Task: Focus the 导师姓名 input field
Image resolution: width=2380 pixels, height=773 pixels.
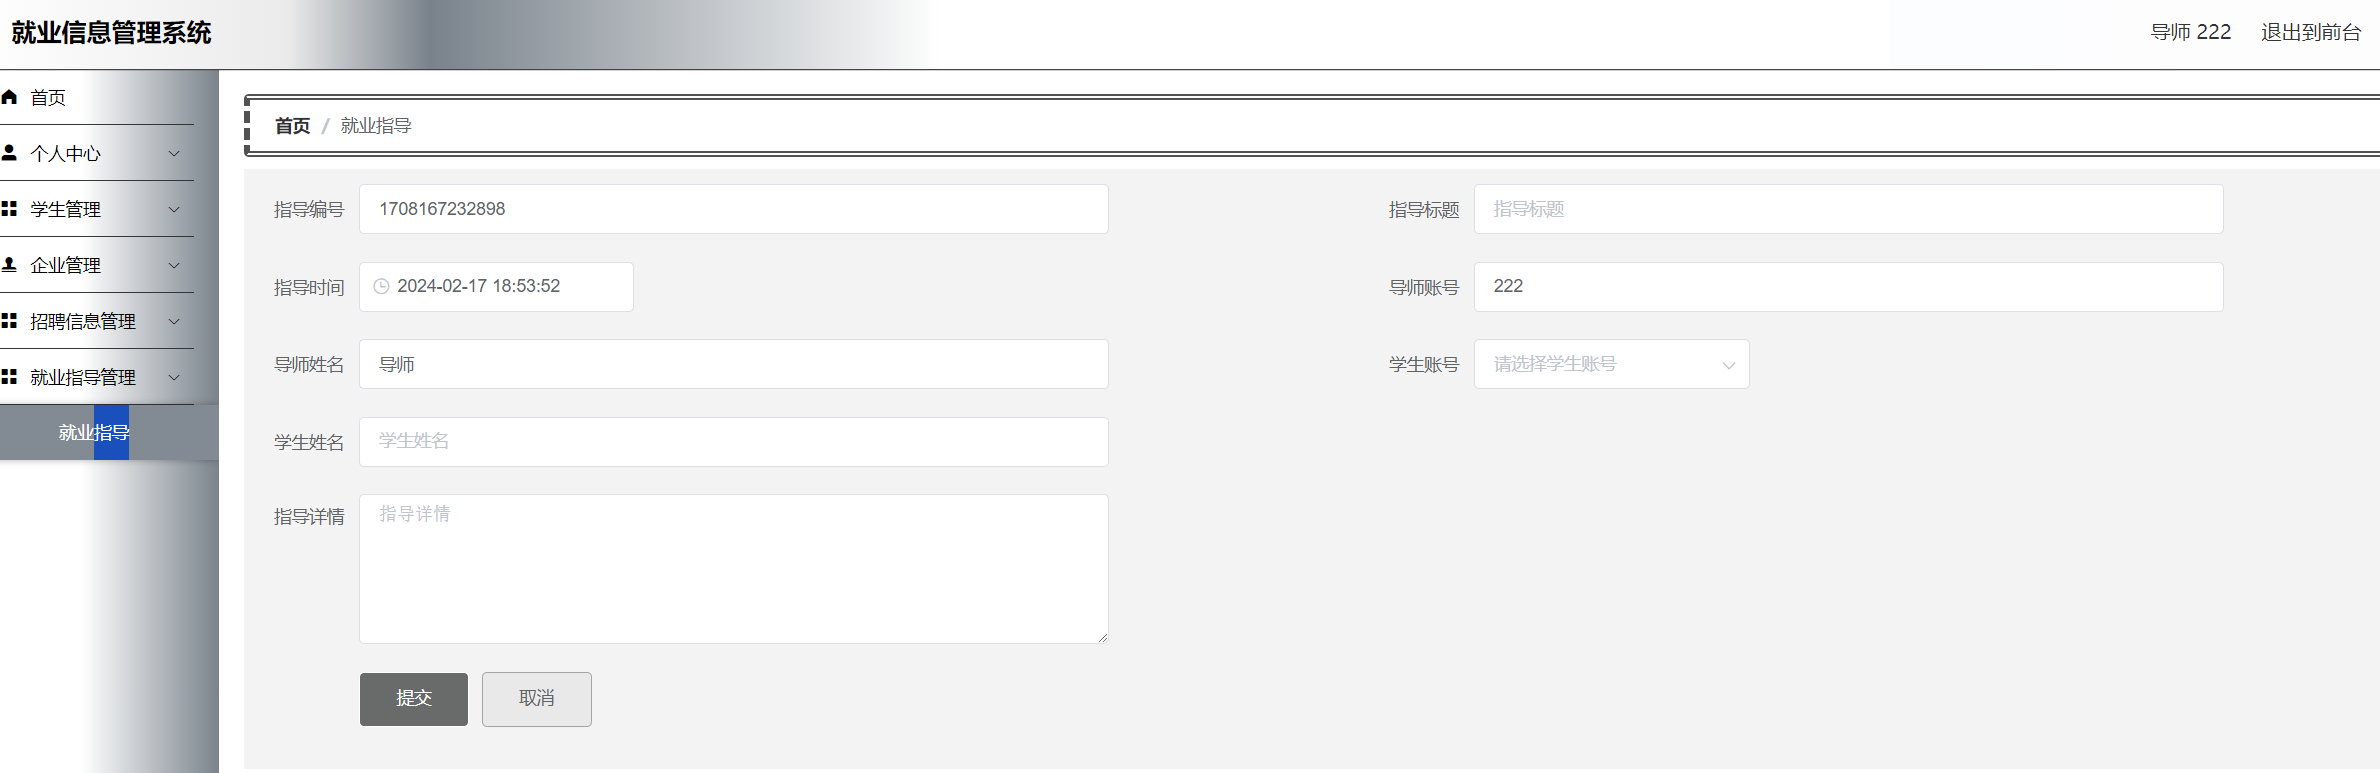Action: (733, 364)
